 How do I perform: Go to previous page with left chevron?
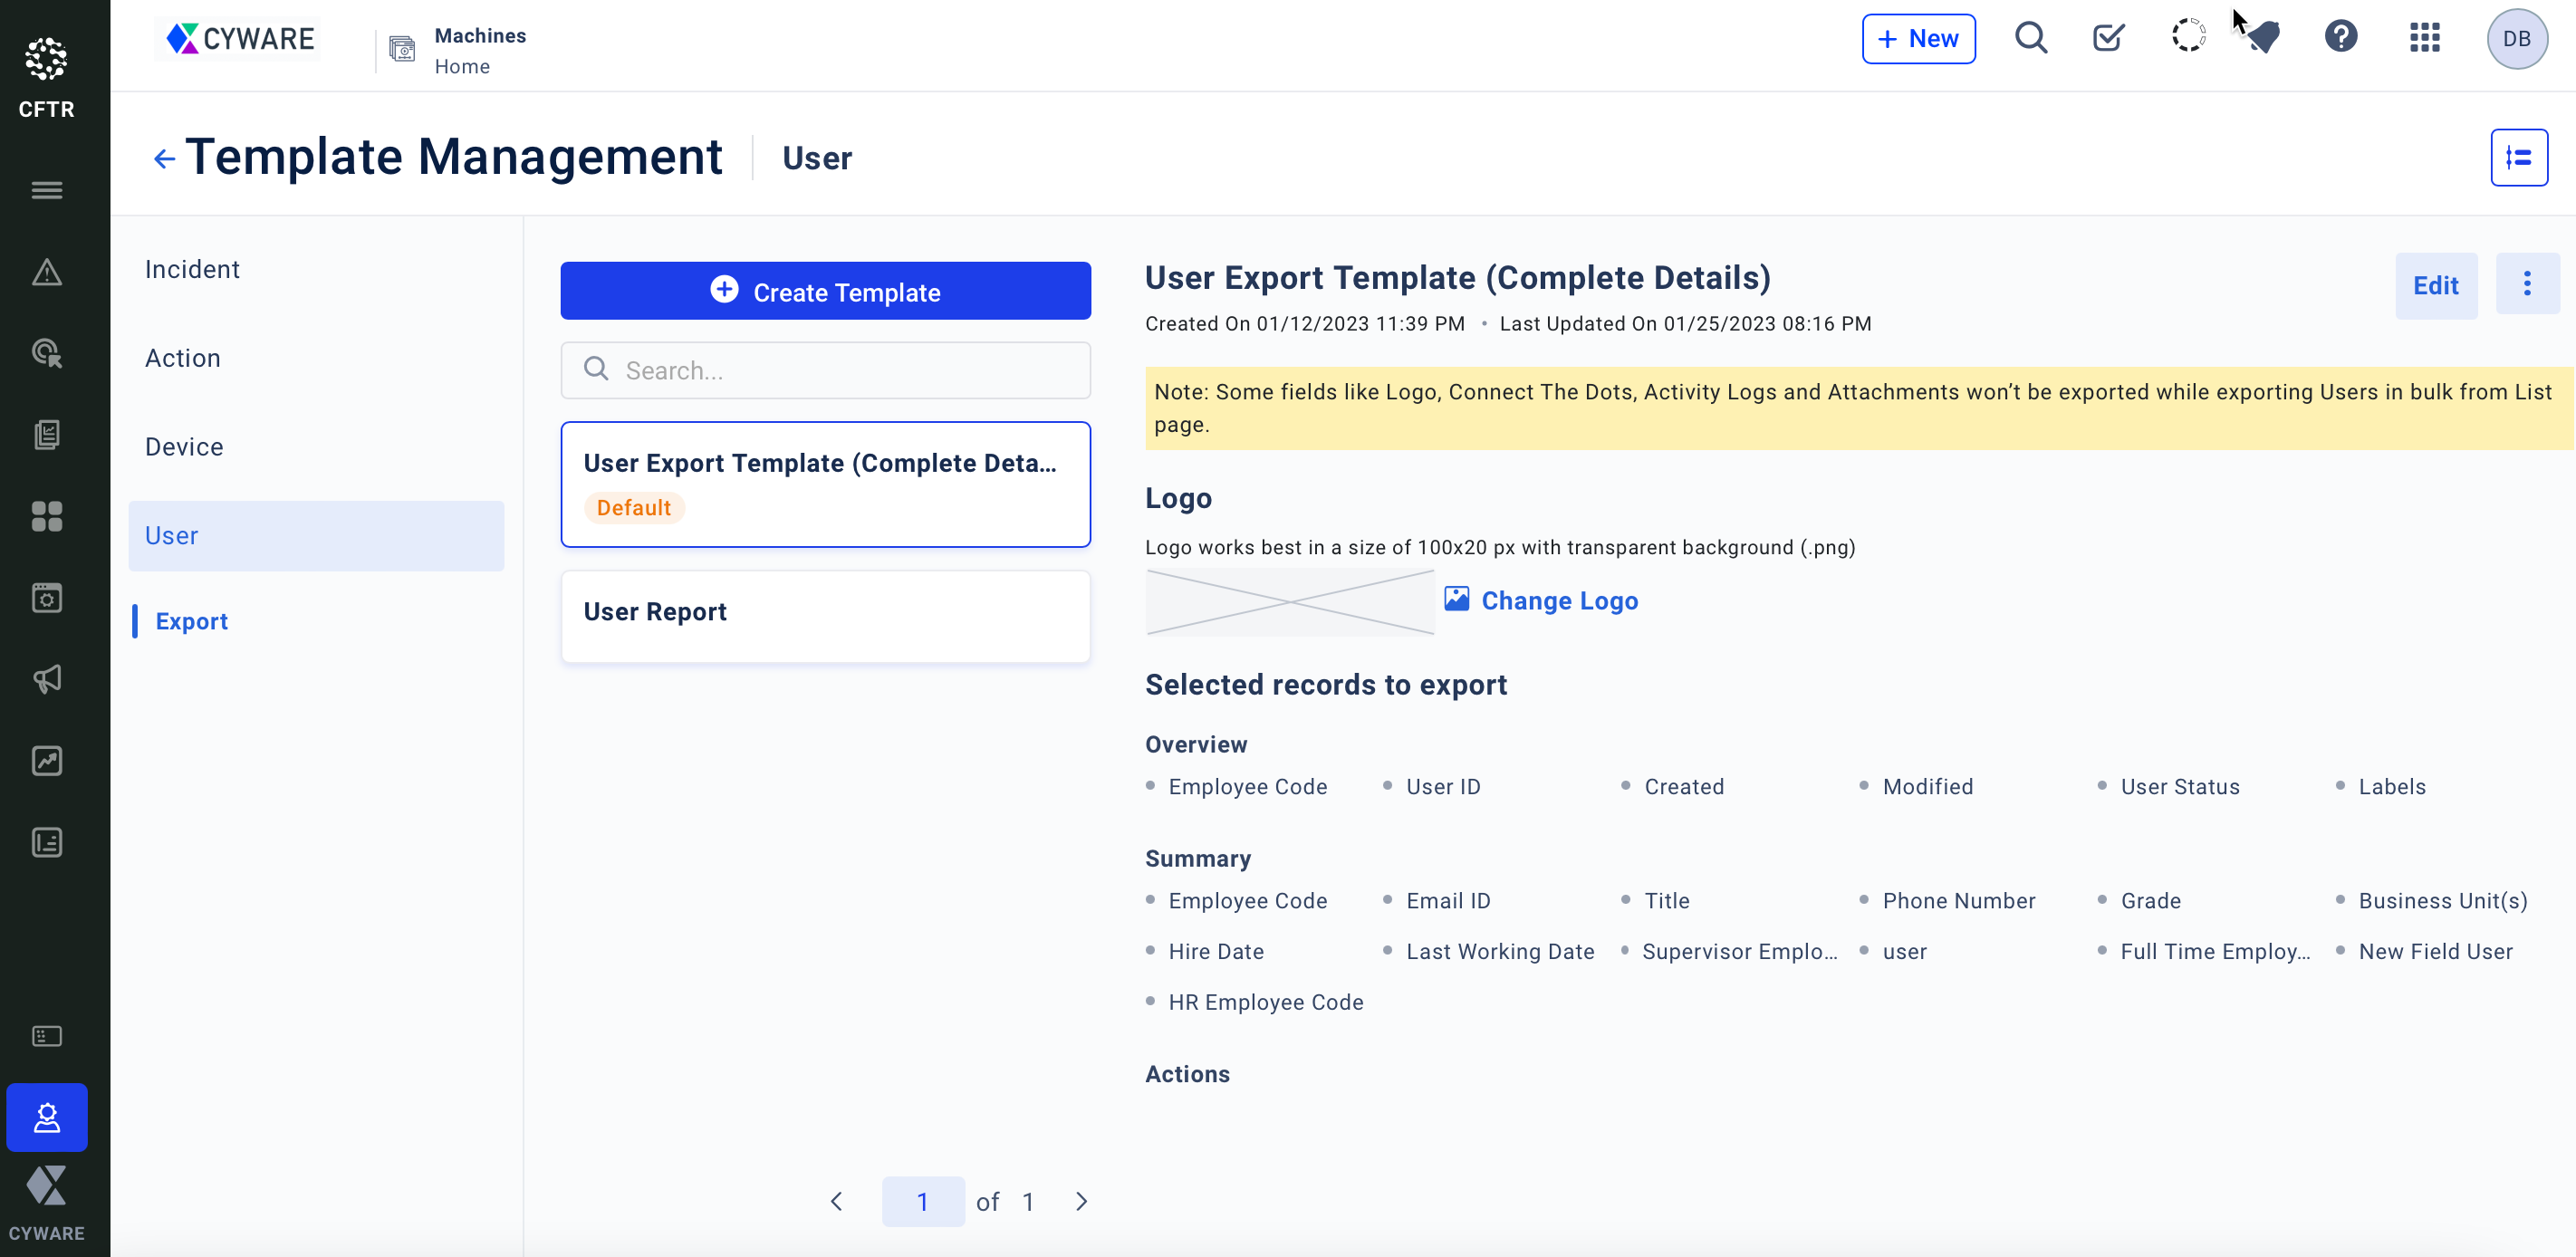pyautogui.click(x=836, y=1201)
